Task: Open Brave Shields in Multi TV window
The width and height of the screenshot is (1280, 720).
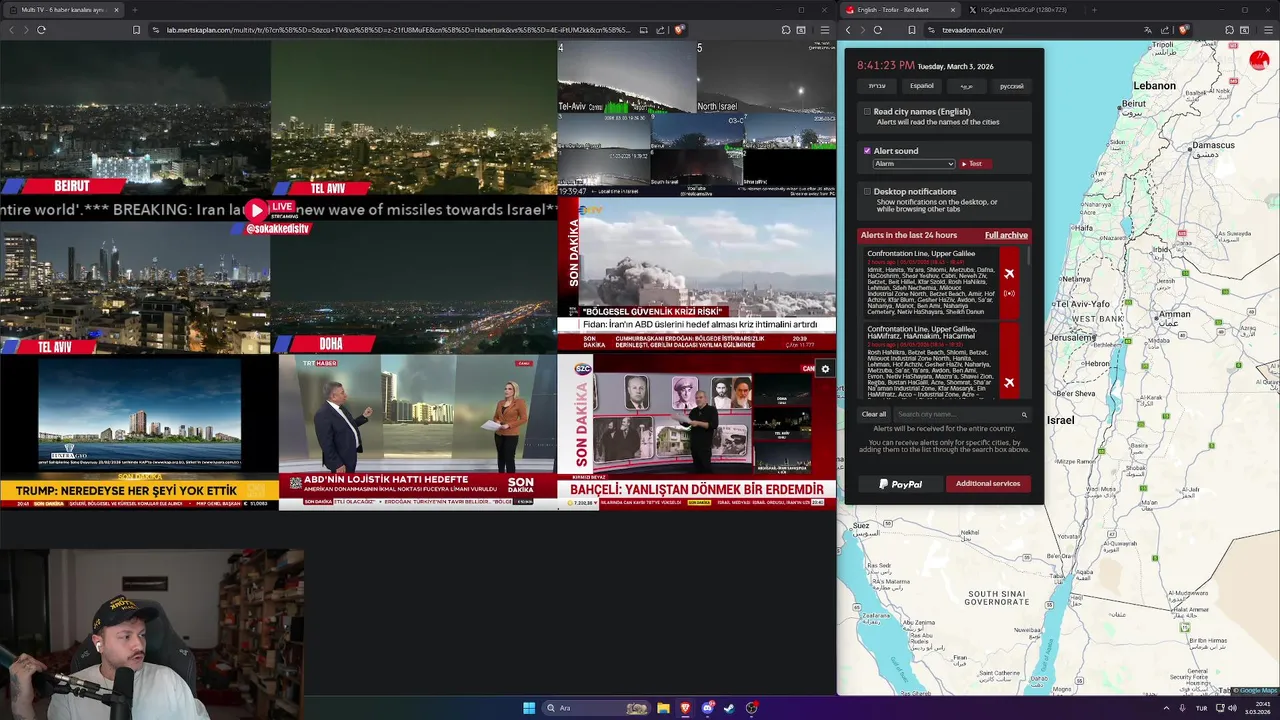Action: [679, 30]
